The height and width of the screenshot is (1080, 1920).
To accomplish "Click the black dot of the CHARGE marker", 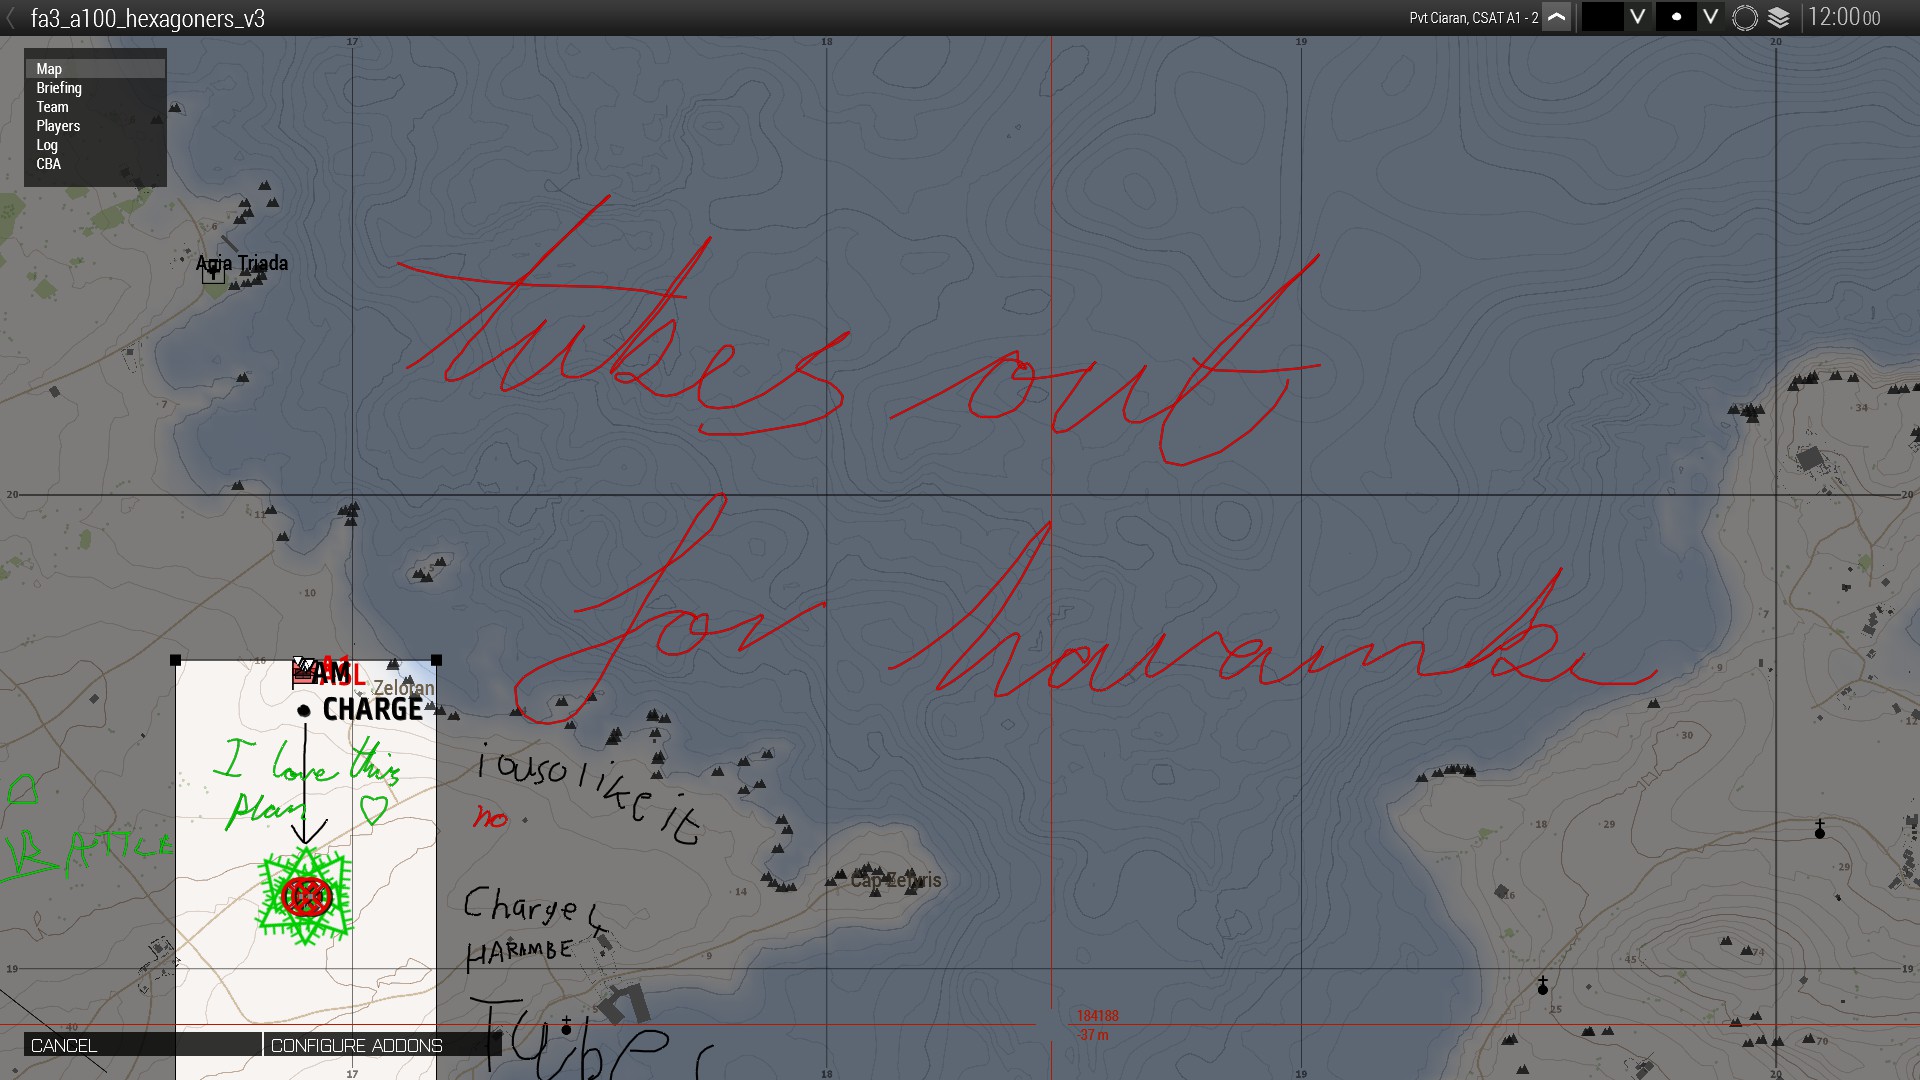I will click(x=304, y=711).
